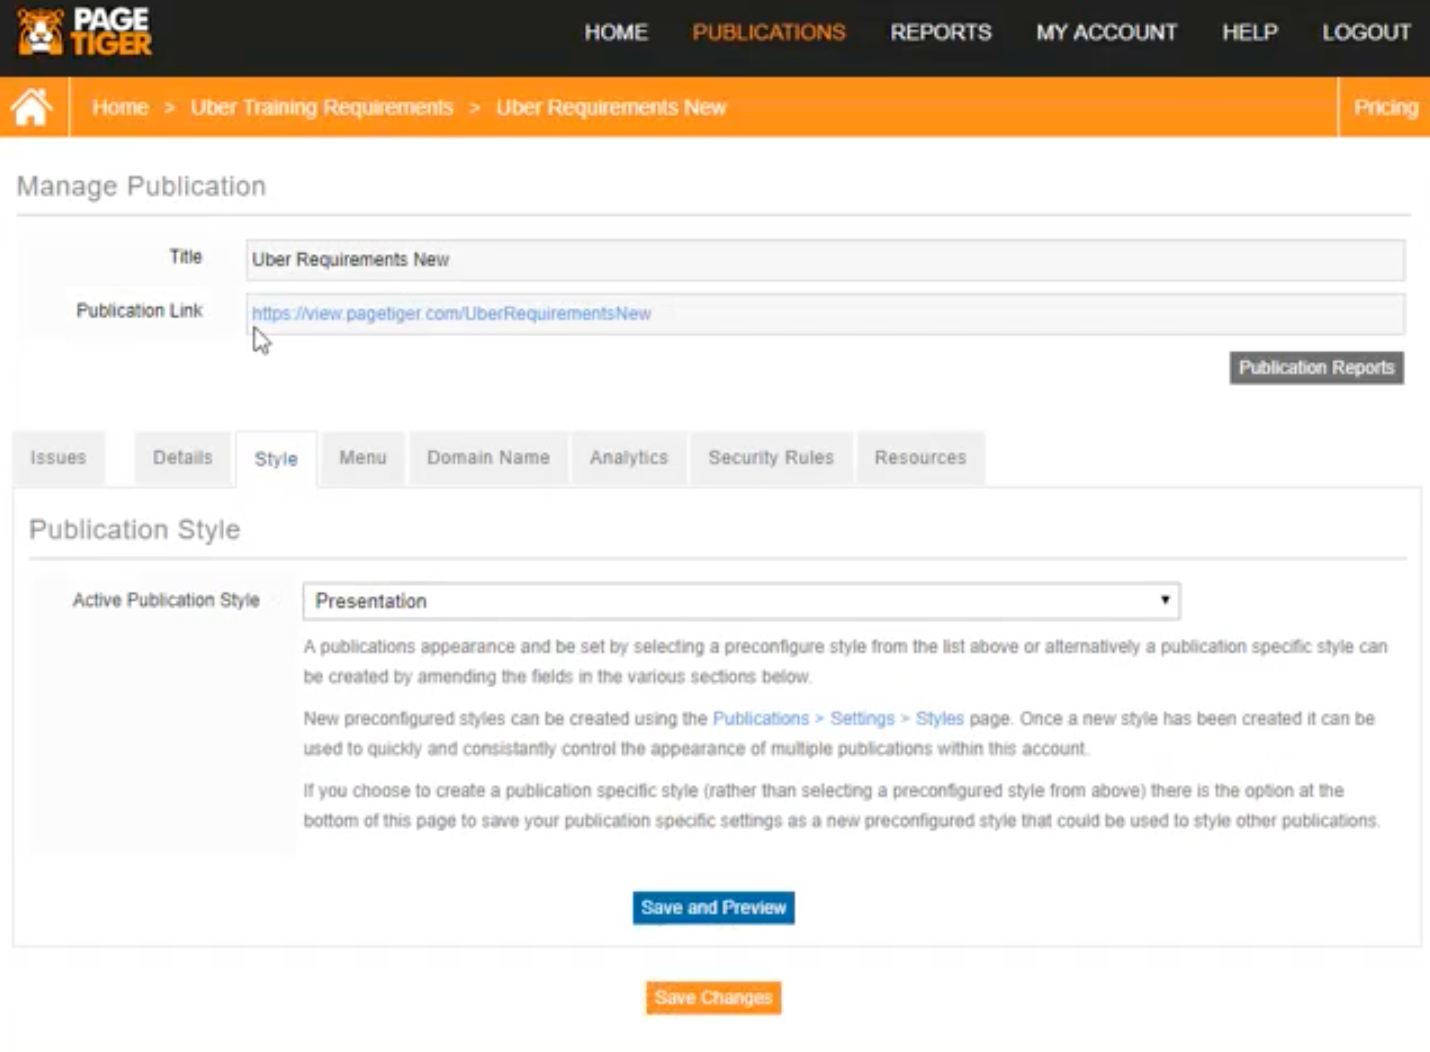The image size is (1430, 1052).
Task: Click the Publication Style section heading
Action: pyautogui.click(x=134, y=529)
